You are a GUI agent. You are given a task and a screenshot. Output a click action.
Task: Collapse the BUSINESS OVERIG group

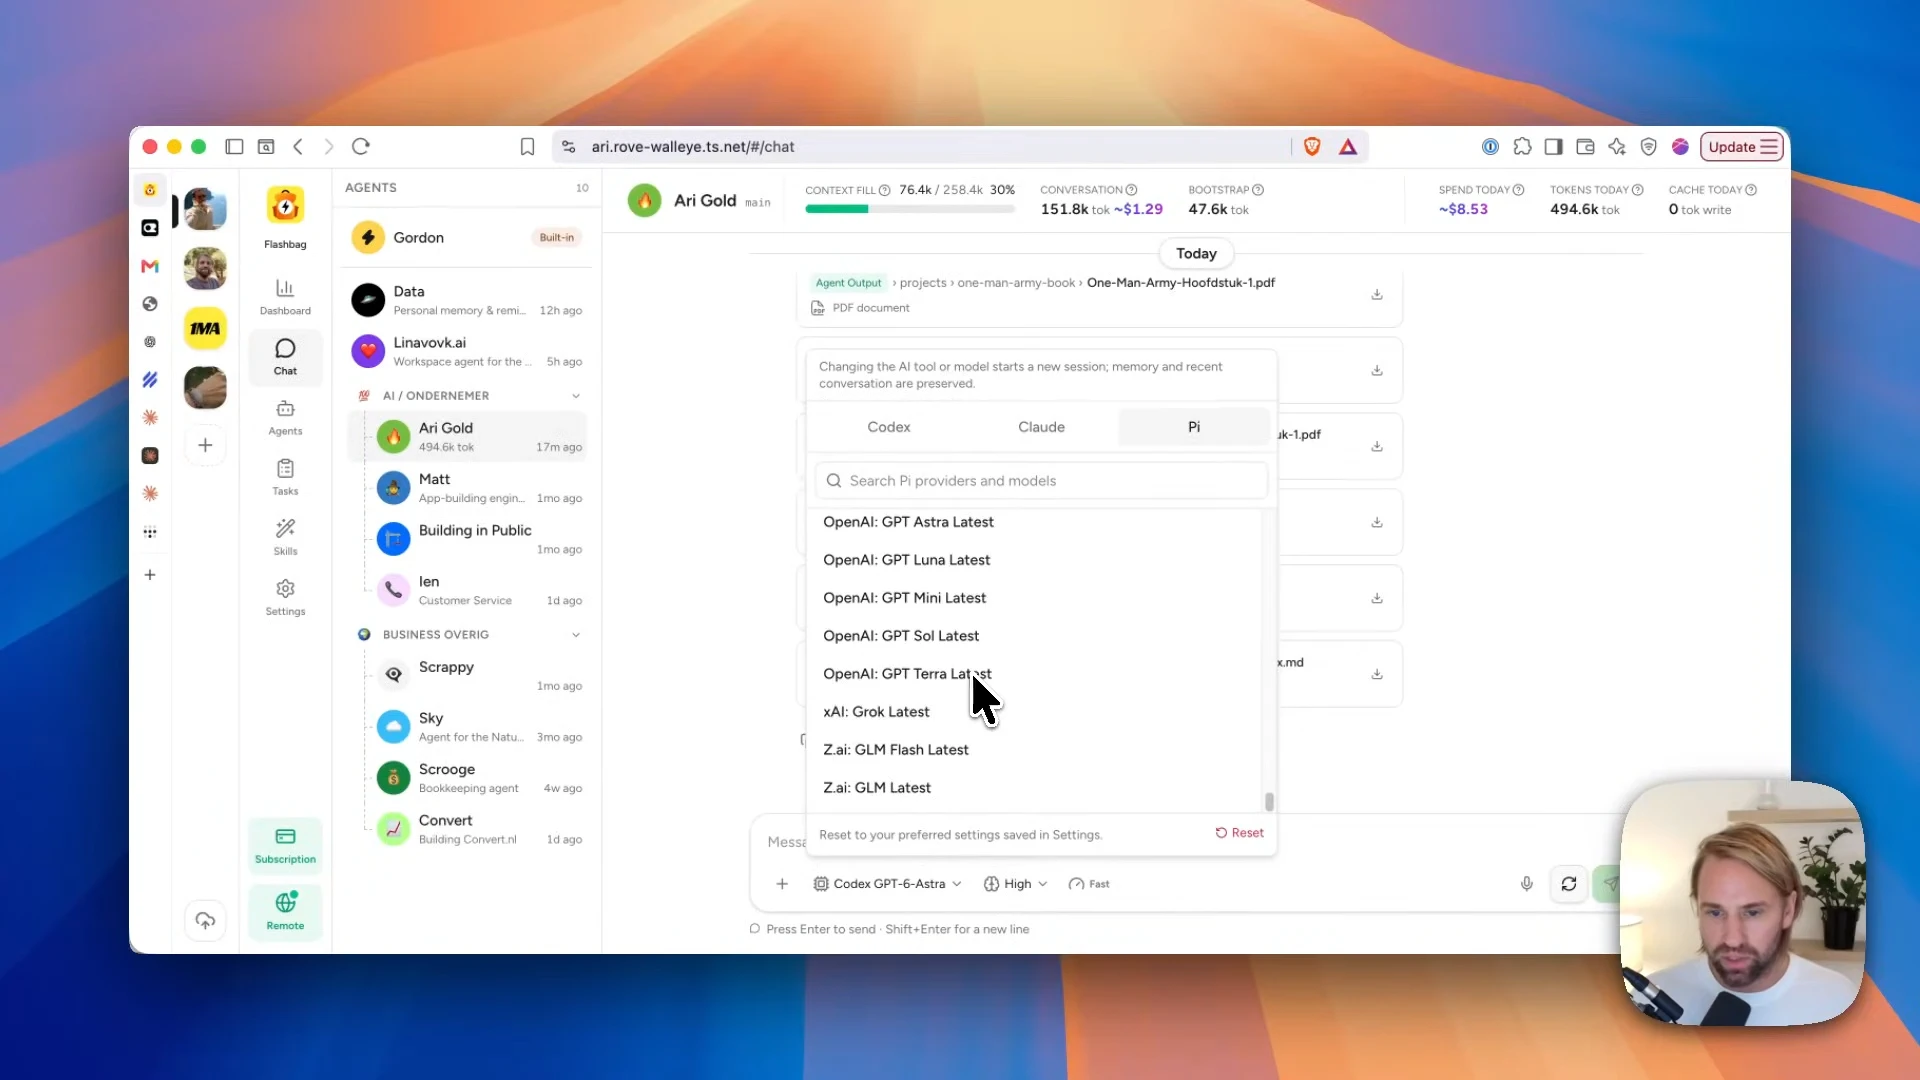tap(576, 635)
